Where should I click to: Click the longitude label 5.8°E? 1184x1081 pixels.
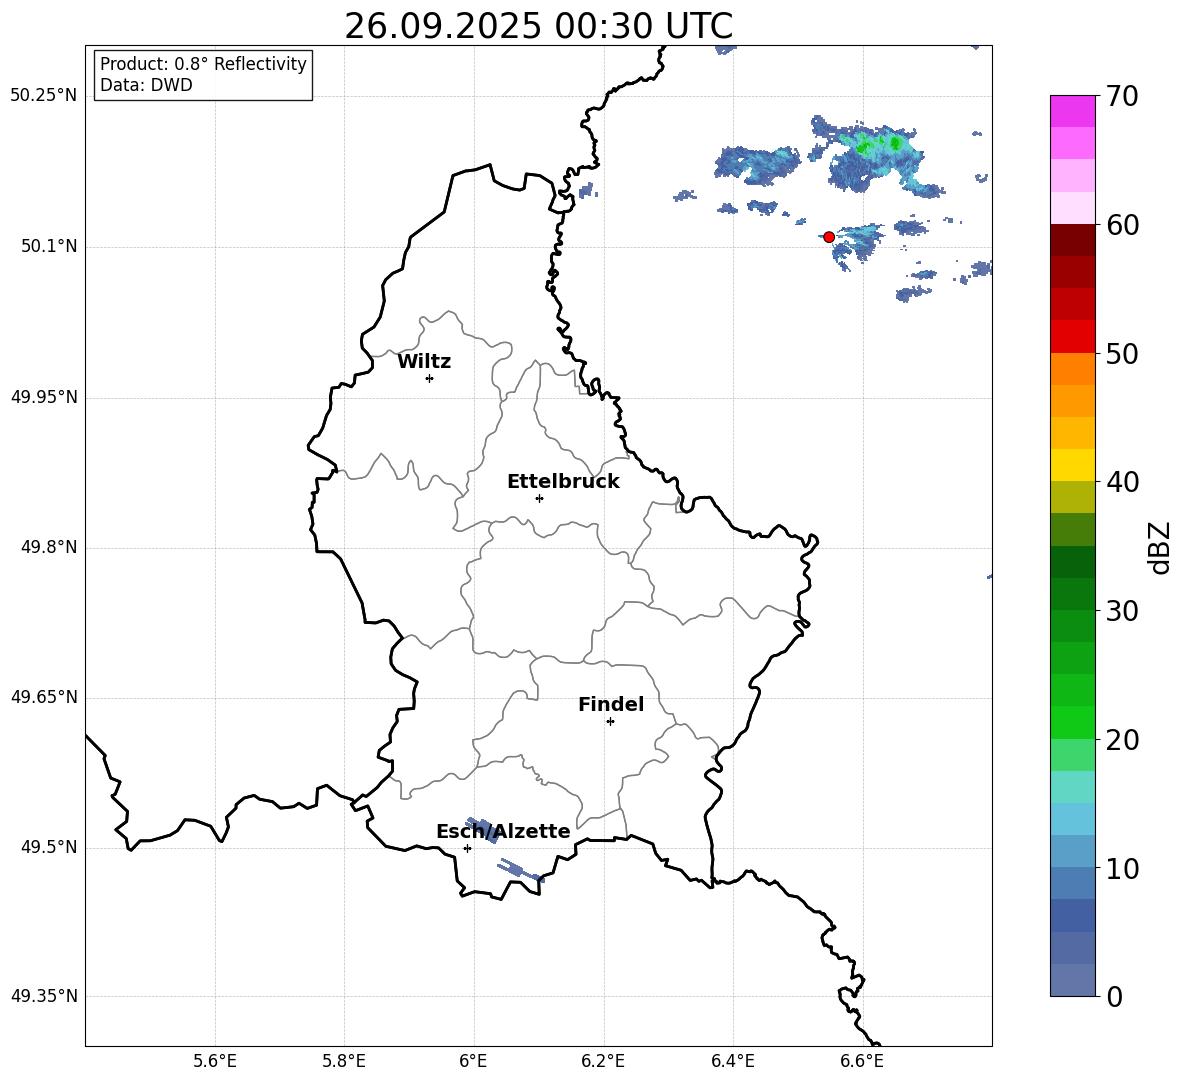click(x=344, y=1062)
